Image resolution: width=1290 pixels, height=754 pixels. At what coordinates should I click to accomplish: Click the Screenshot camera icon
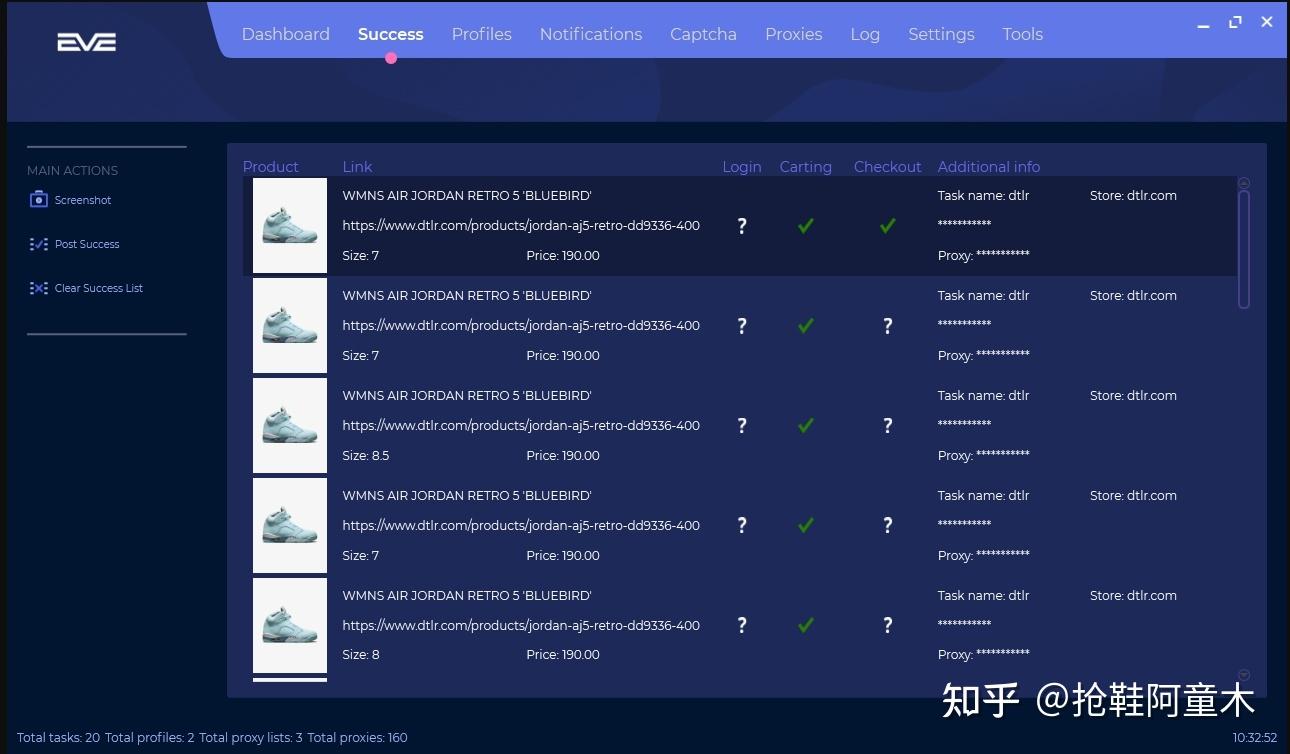point(39,200)
